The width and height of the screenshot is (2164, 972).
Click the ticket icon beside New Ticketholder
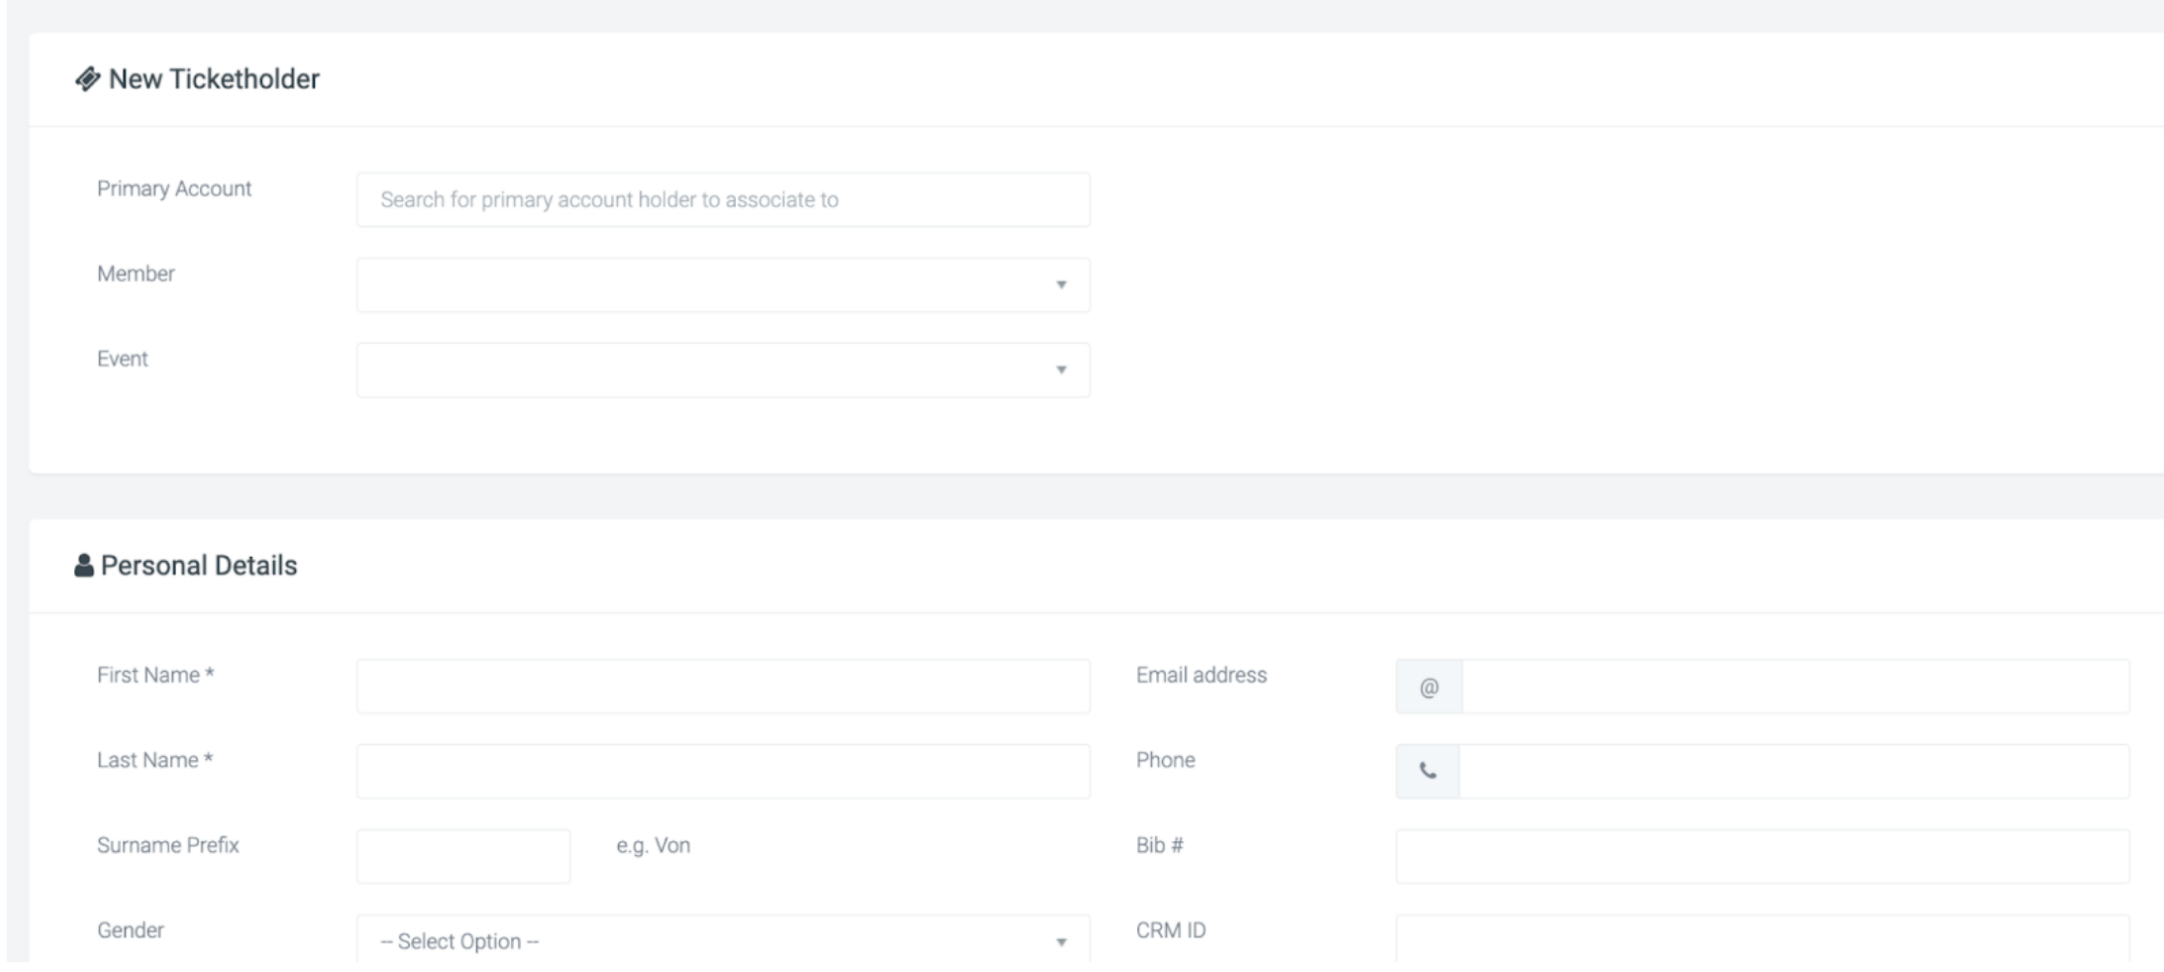click(x=87, y=79)
